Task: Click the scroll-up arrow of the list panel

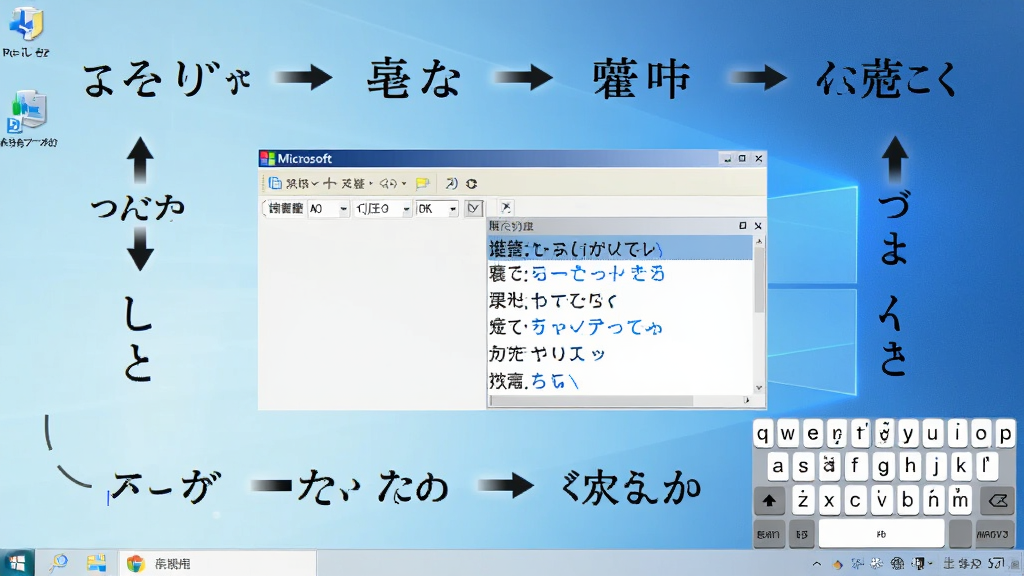Action: coord(759,241)
